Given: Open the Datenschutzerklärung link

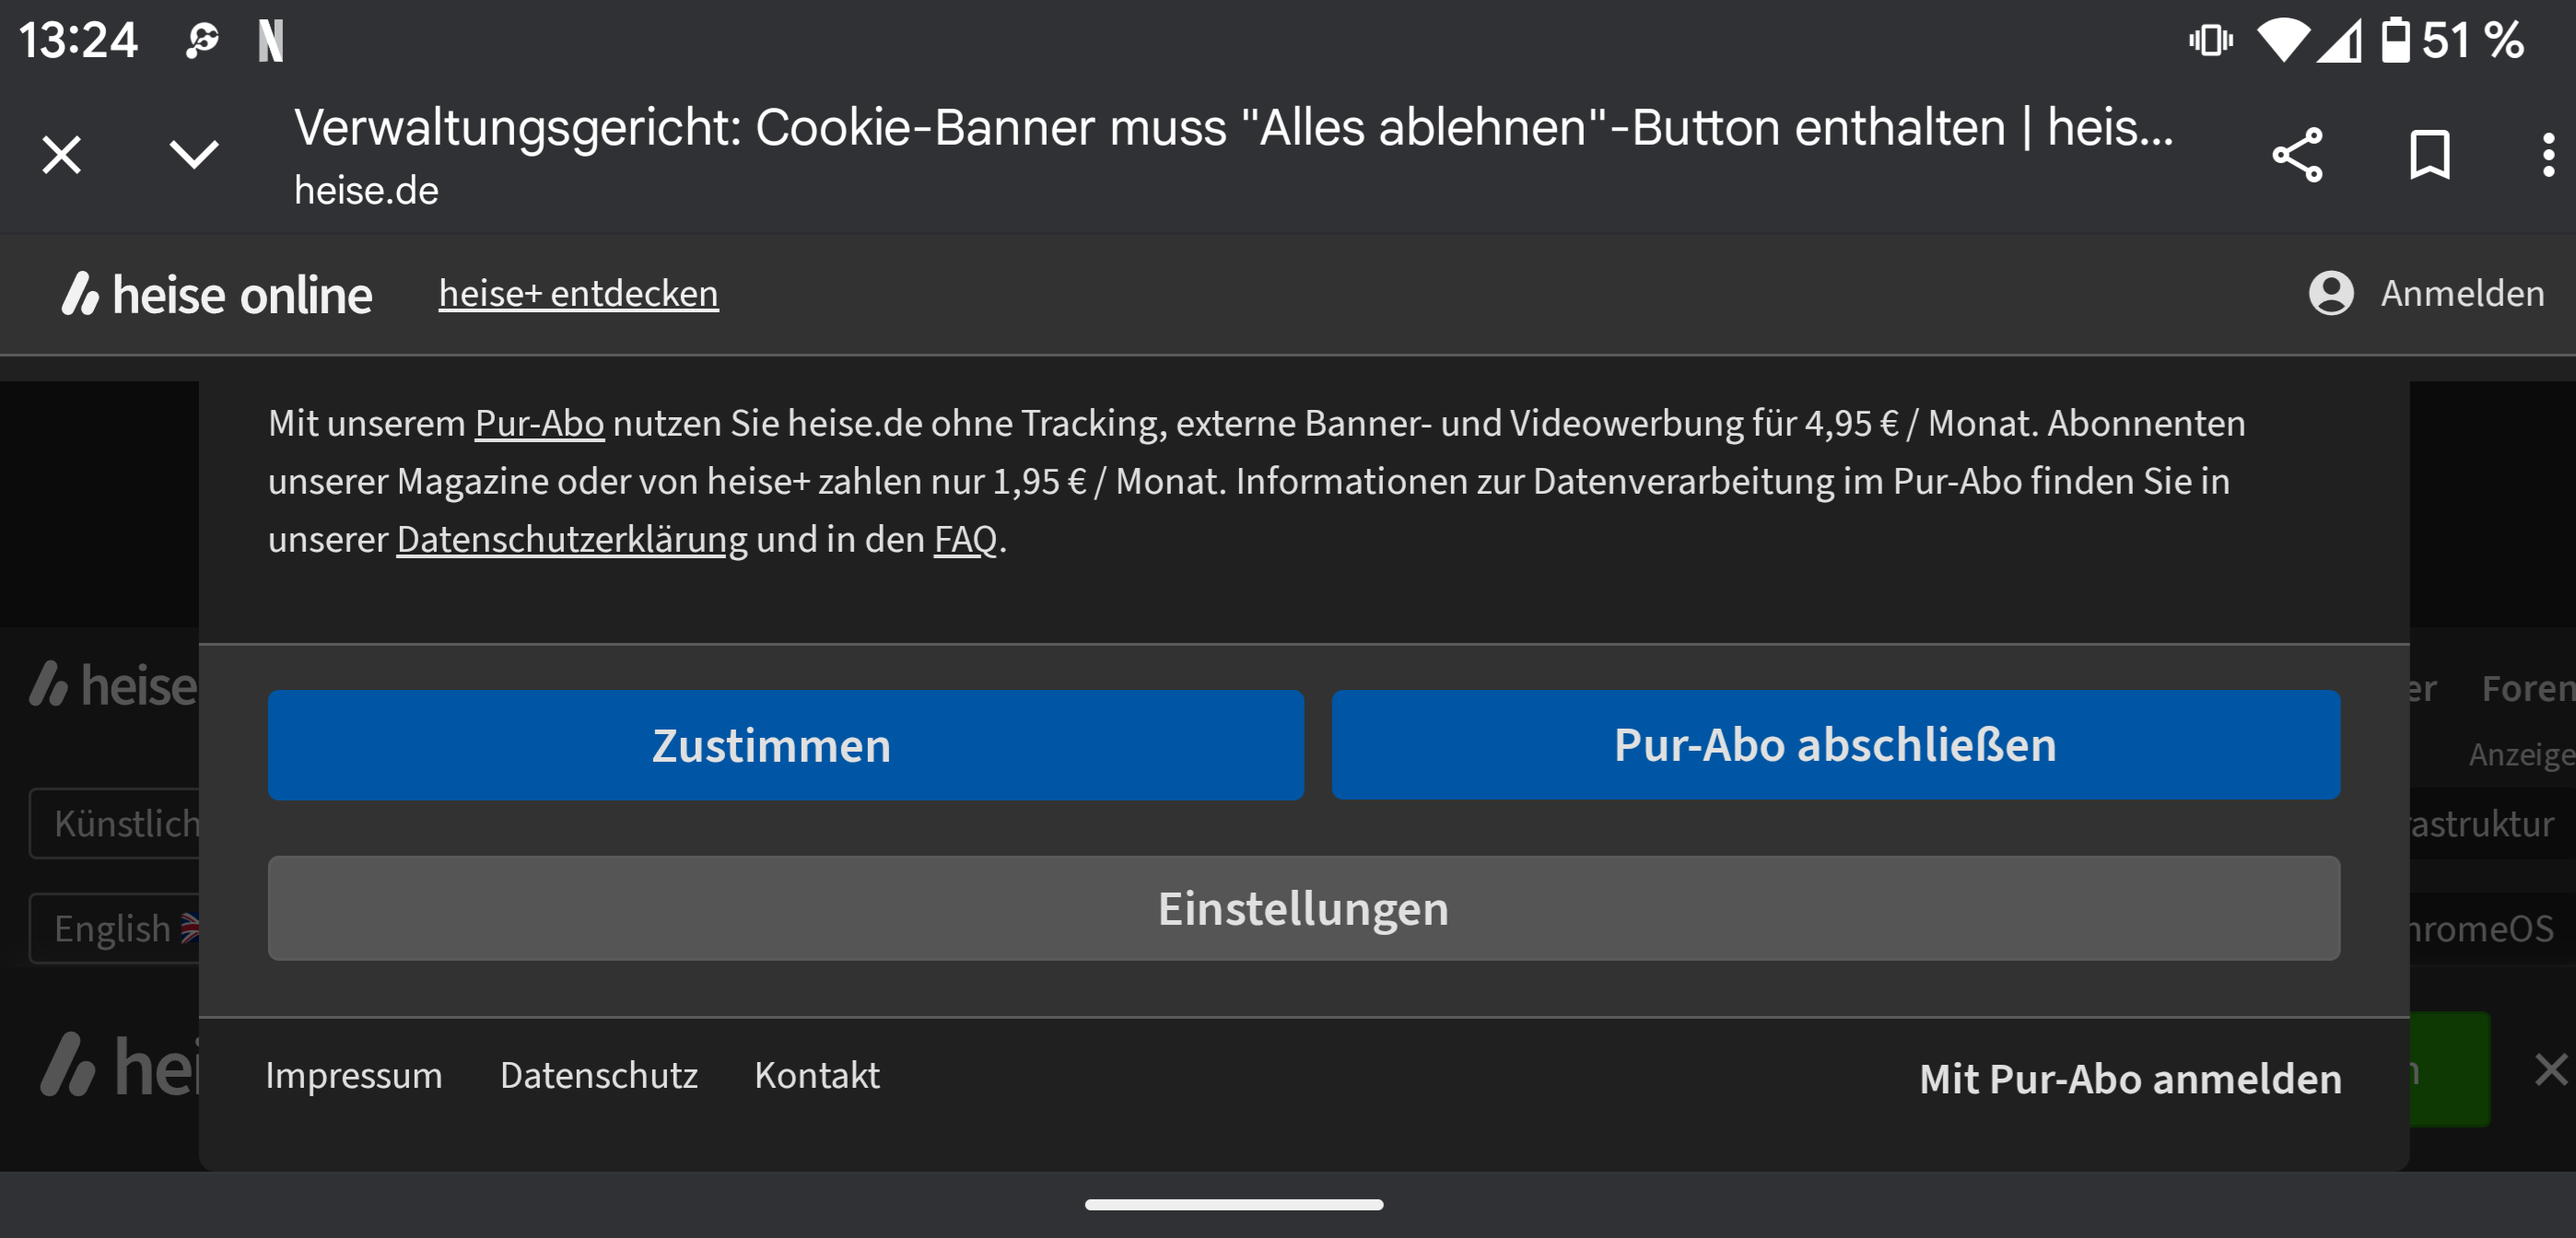Looking at the screenshot, I should pos(572,540).
